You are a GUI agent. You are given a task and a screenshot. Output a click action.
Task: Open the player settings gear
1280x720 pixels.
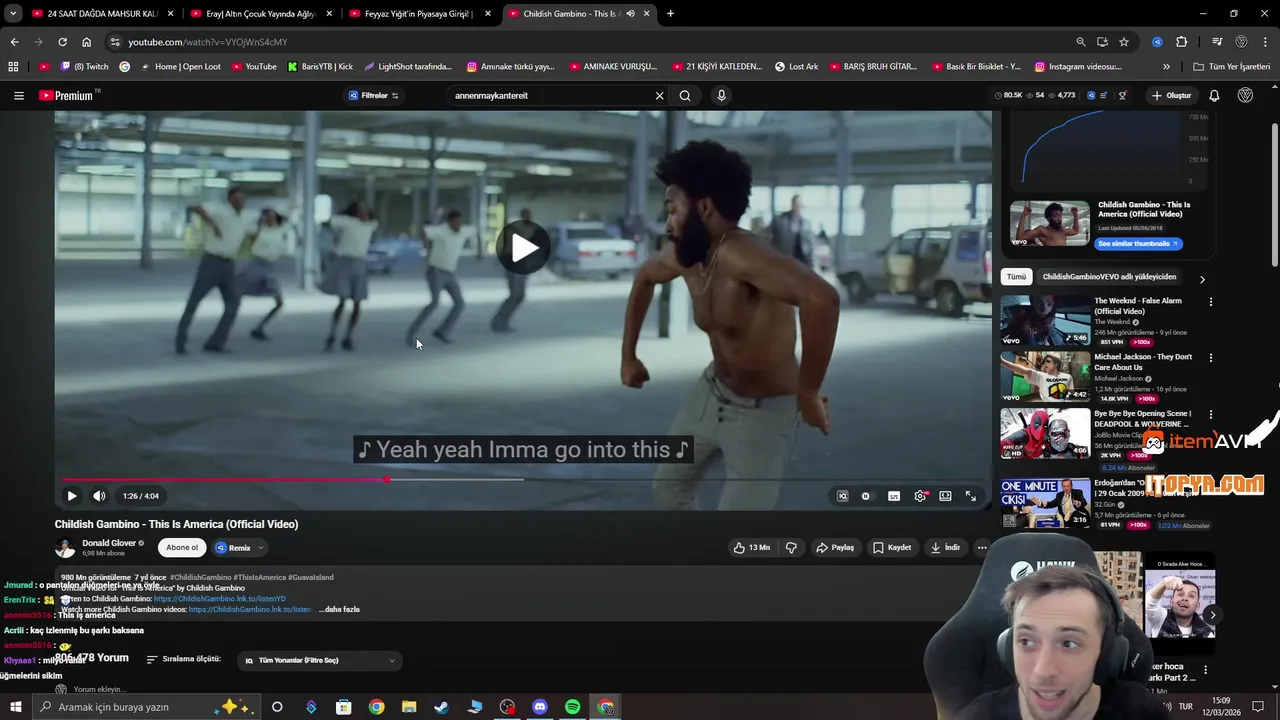pyautogui.click(x=920, y=496)
